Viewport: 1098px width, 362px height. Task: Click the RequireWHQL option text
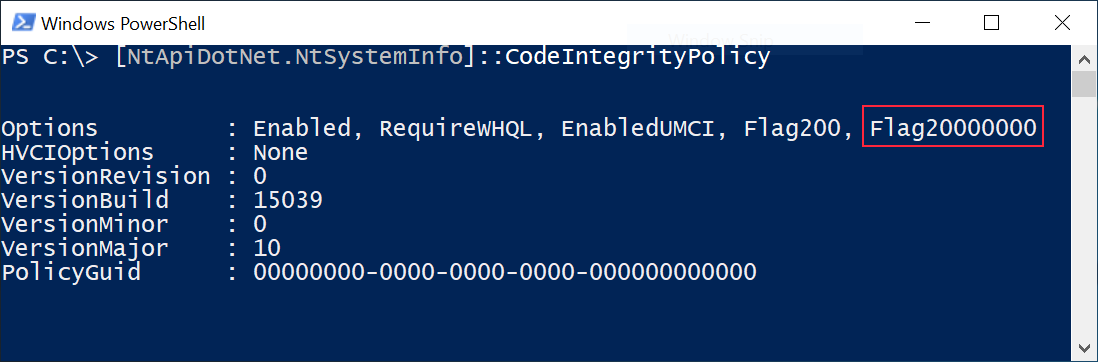coord(456,128)
